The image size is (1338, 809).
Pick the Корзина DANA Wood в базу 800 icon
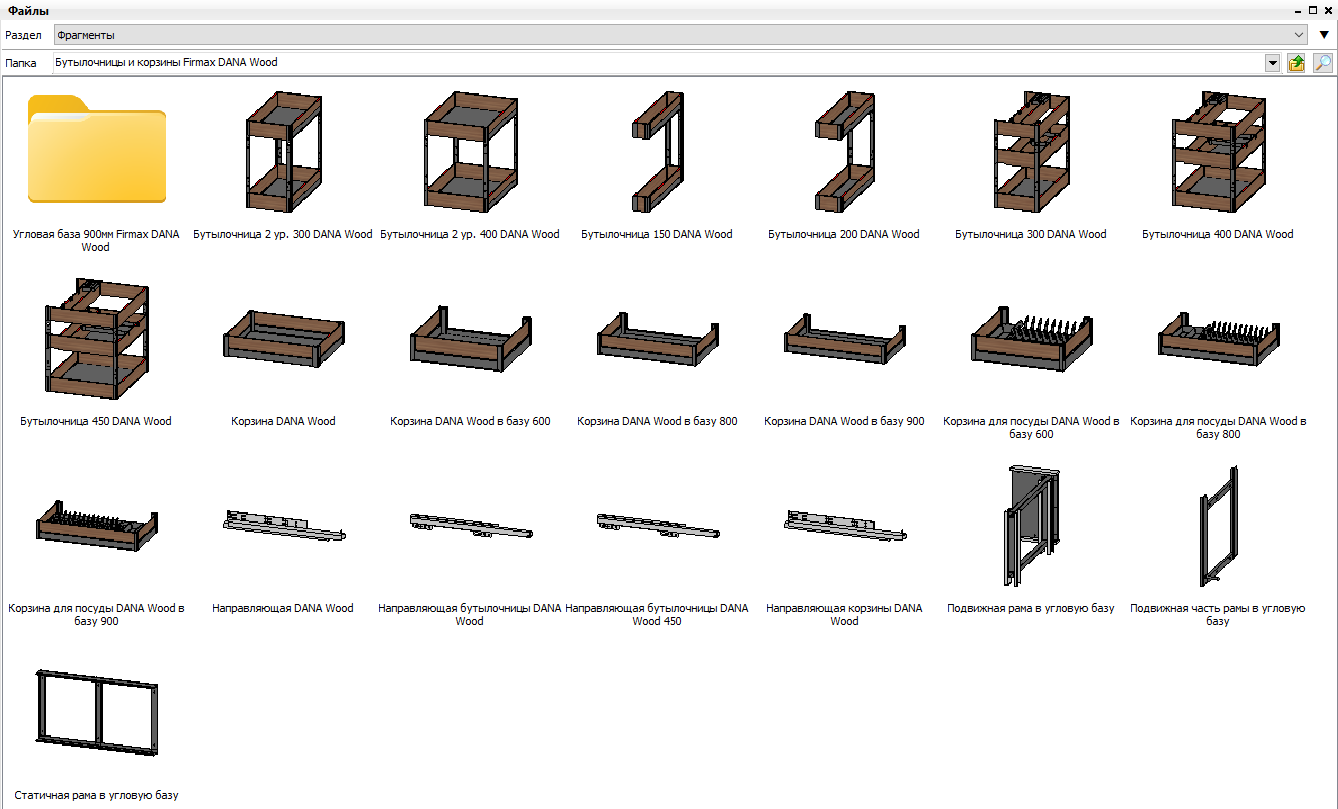tap(658, 339)
